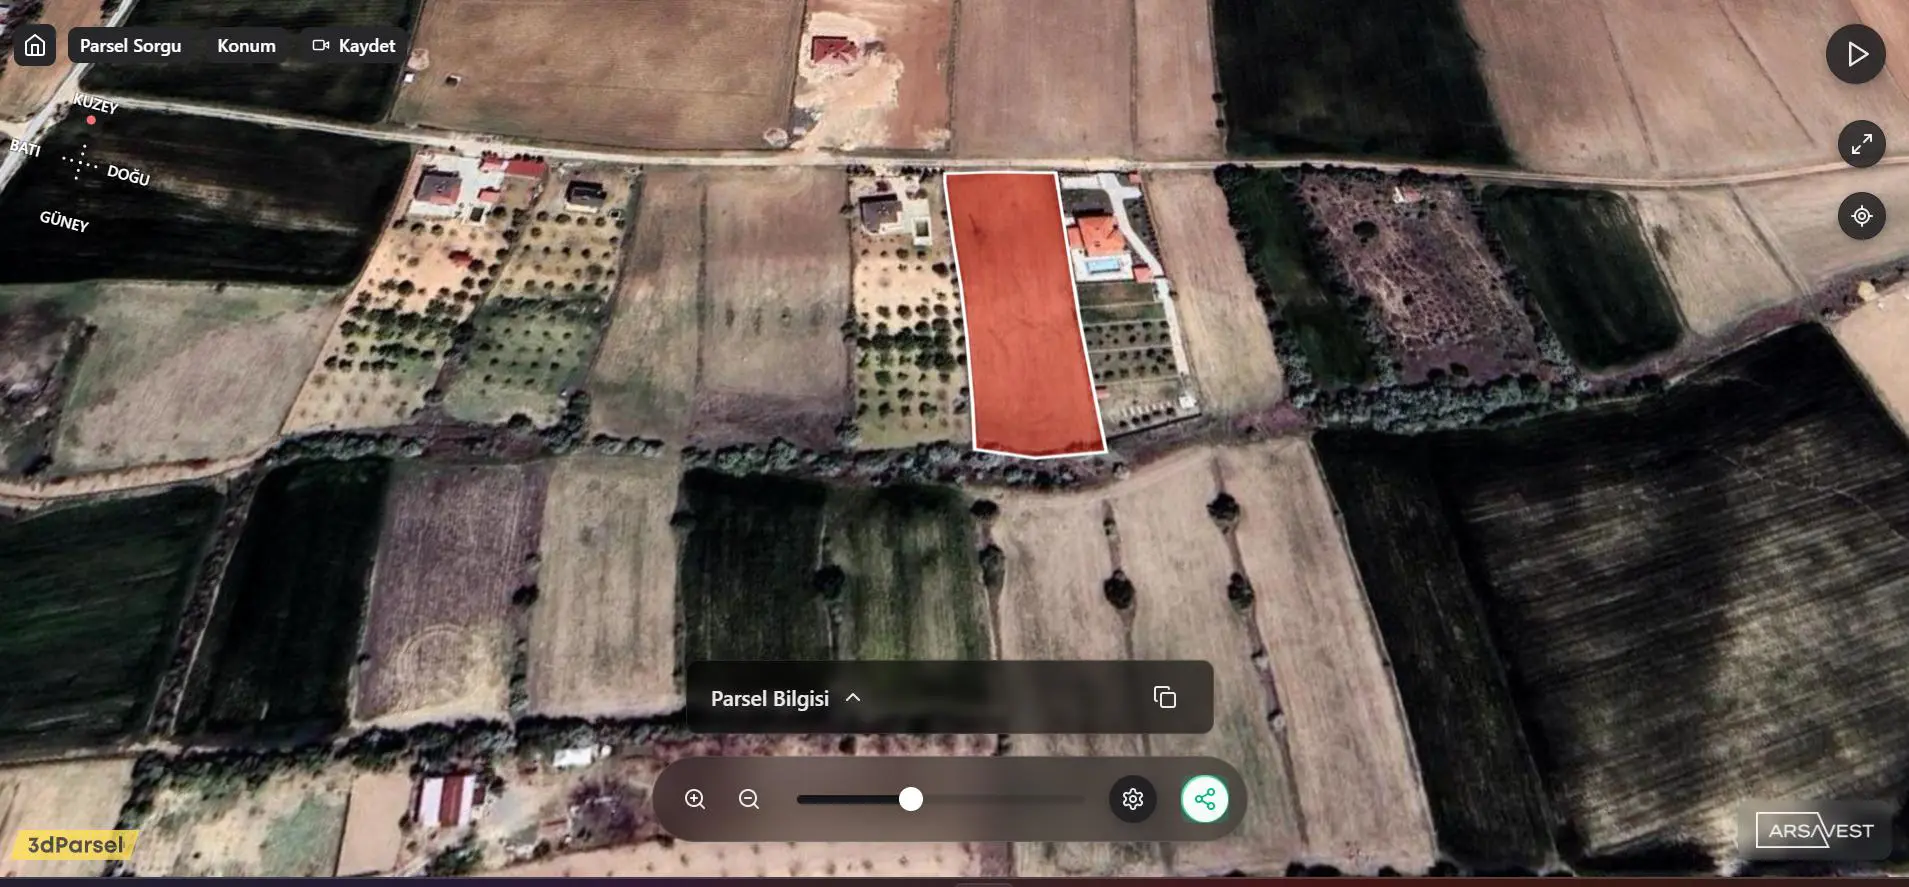
Task: Go to the home icon button
Action: (35, 46)
